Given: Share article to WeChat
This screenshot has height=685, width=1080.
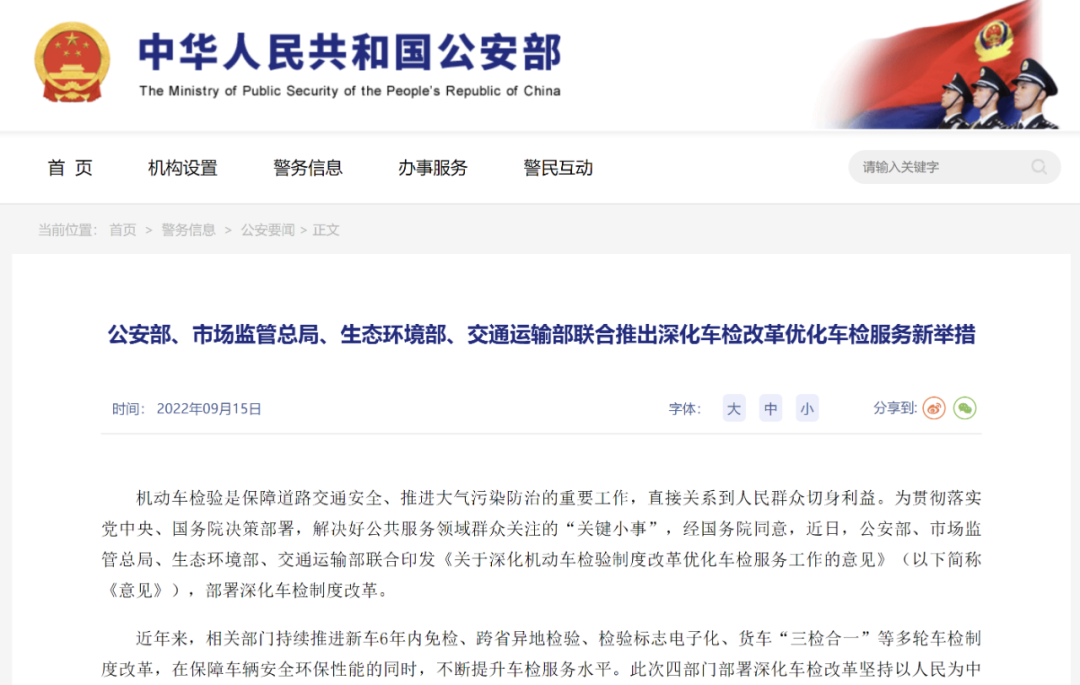Looking at the screenshot, I should pos(965,408).
